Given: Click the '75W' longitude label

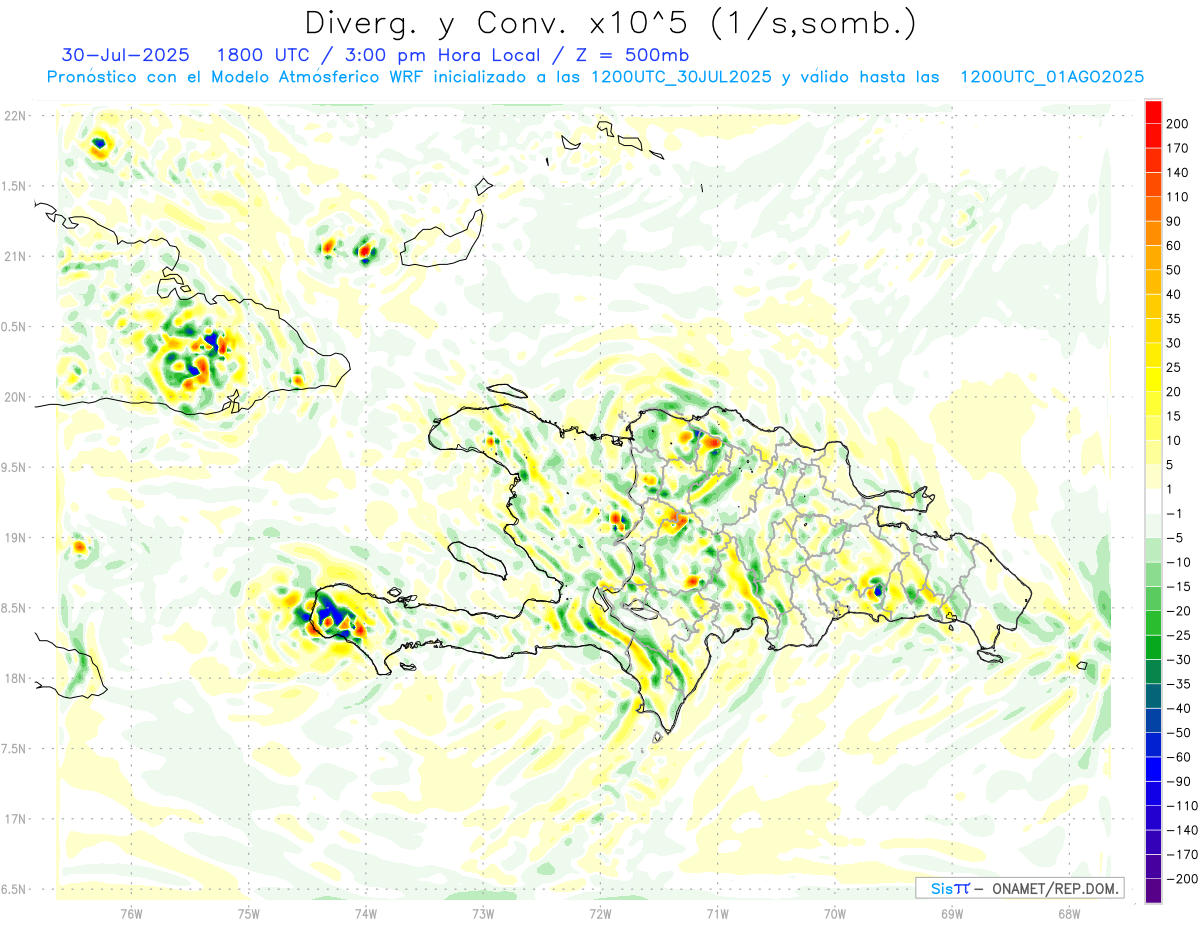Looking at the screenshot, I should click(x=248, y=913).
